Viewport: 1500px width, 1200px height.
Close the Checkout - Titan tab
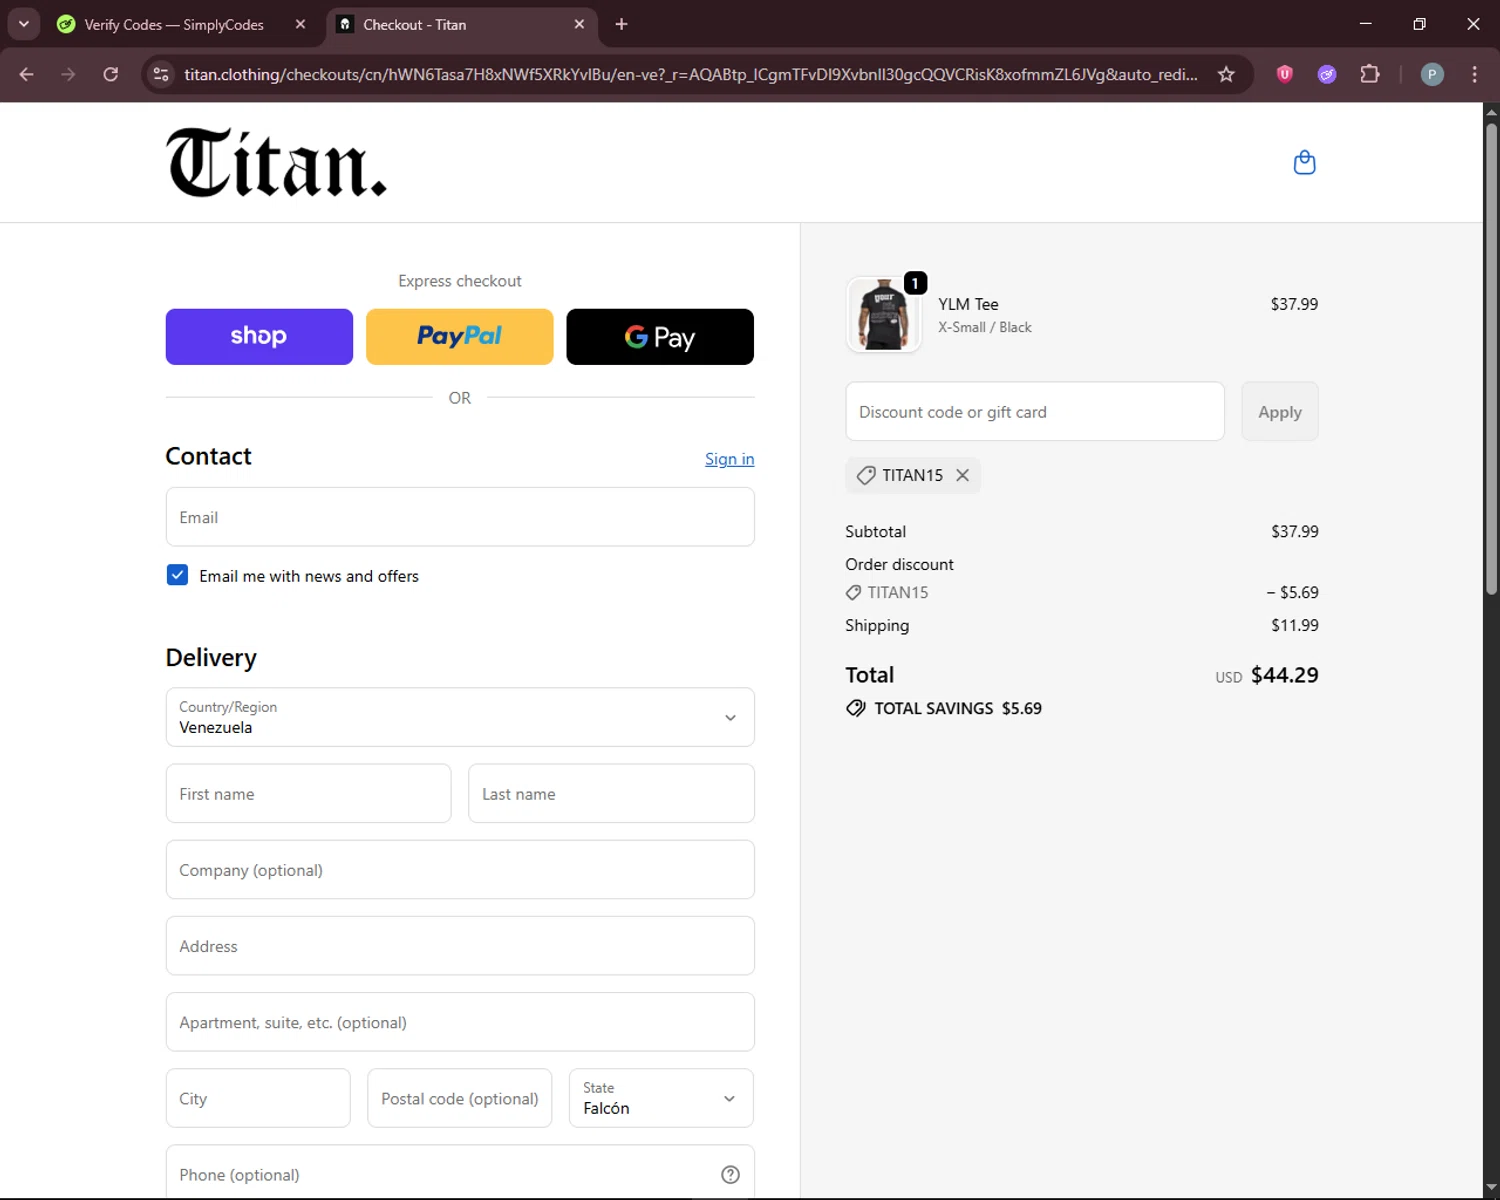(579, 24)
